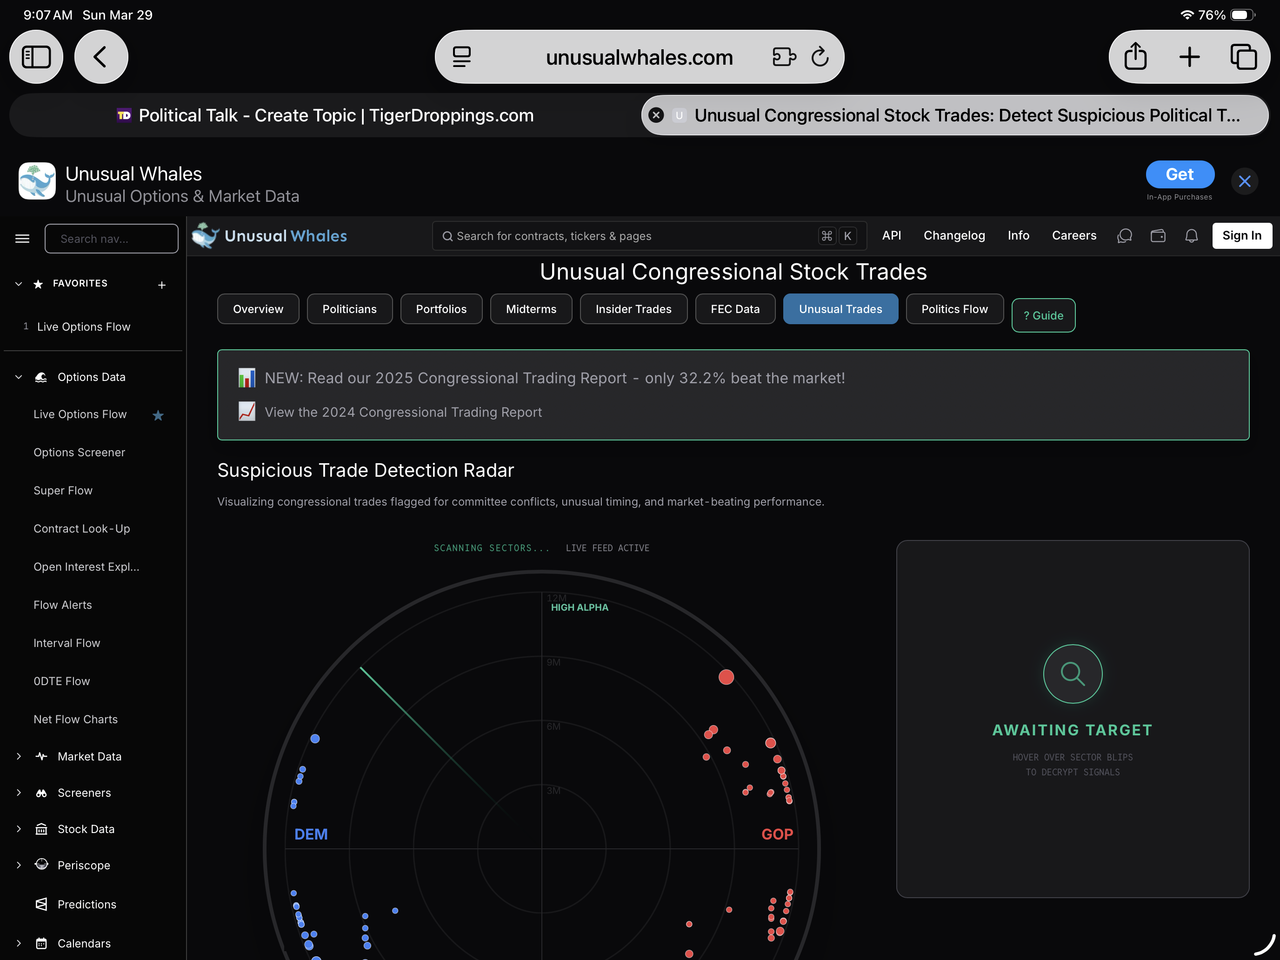
Task: View the 2024 Congressional Trading Report
Action: (x=403, y=412)
